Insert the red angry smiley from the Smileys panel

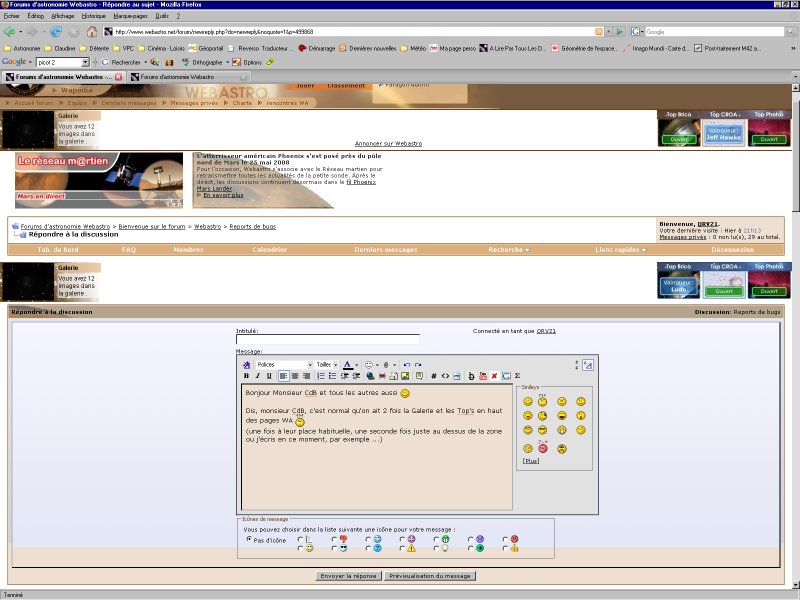(x=543, y=447)
